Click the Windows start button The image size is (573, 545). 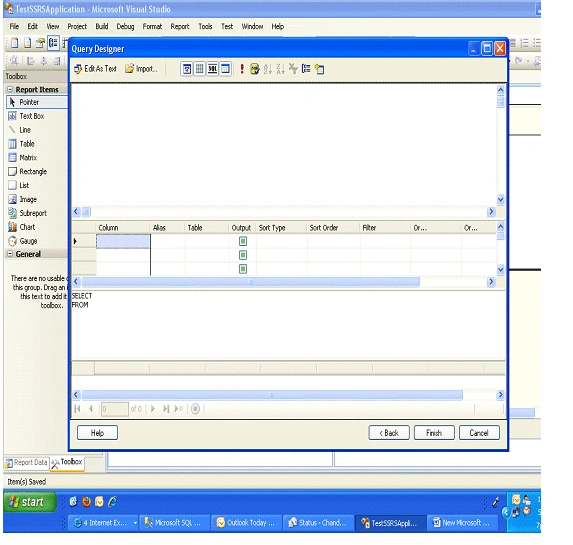point(30,502)
